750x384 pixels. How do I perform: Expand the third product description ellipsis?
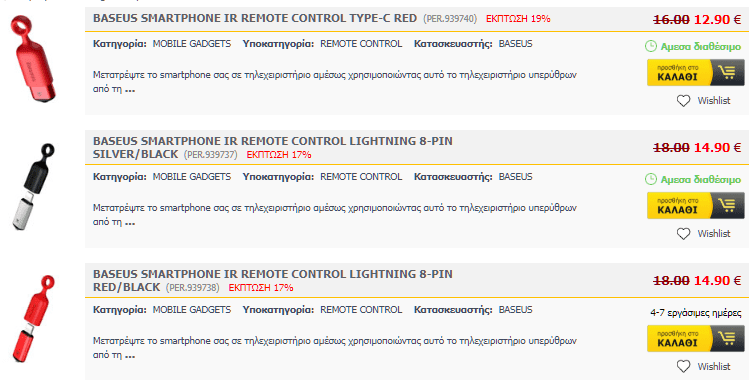[130, 356]
